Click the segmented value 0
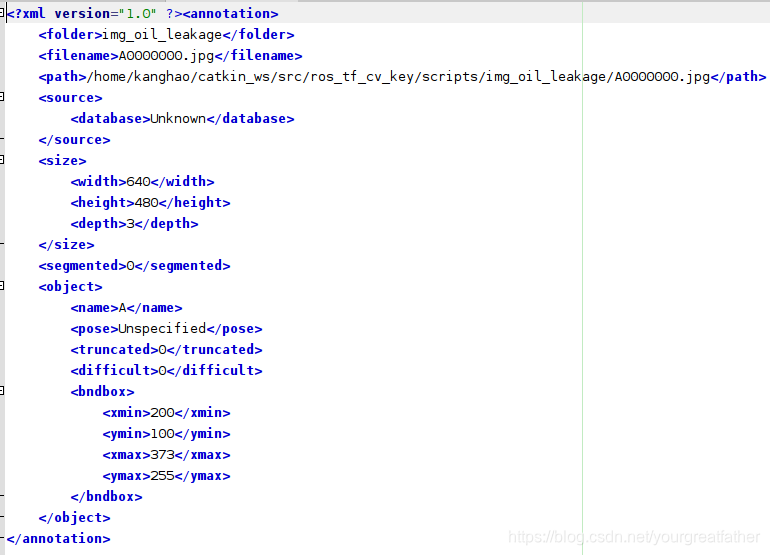 pyautogui.click(x=130, y=266)
